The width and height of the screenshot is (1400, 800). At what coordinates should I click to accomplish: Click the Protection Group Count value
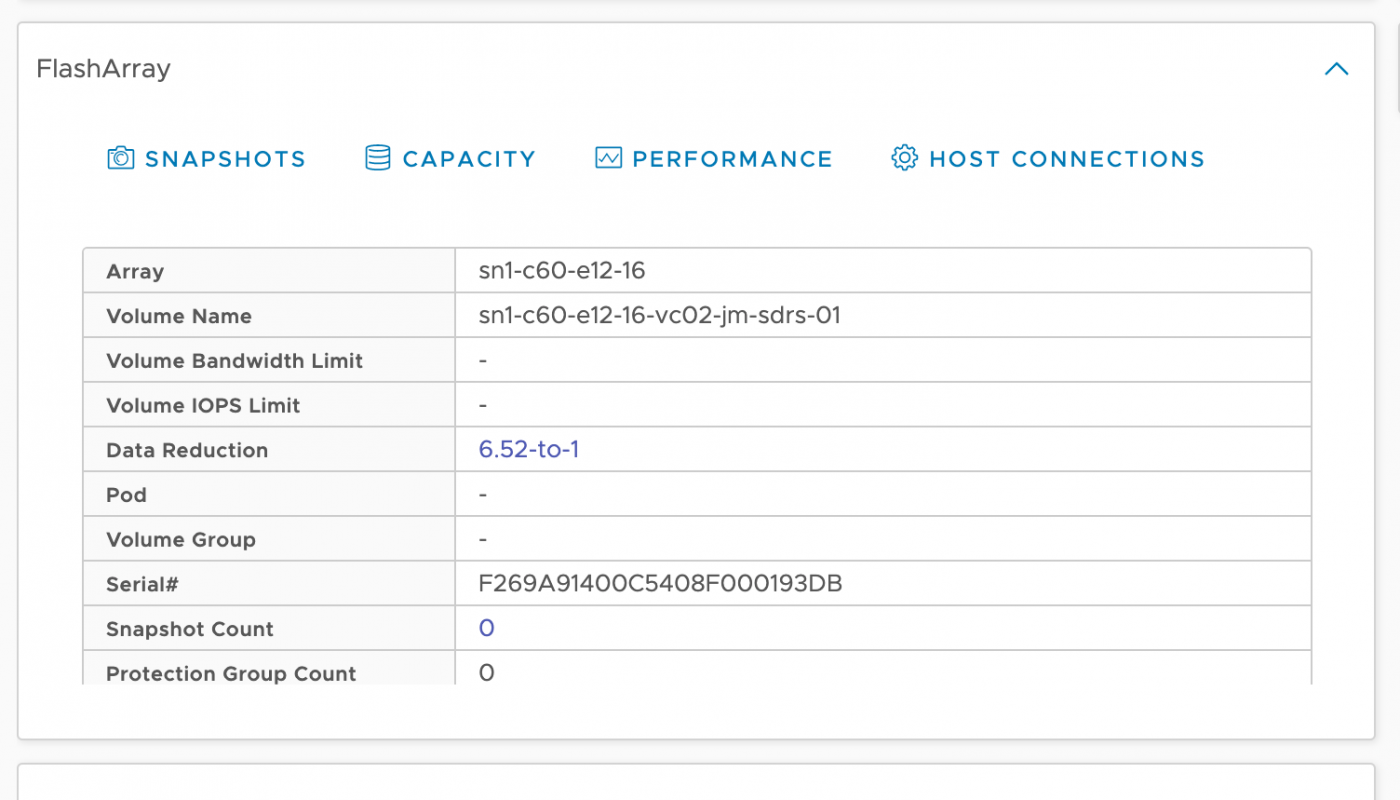(x=486, y=673)
